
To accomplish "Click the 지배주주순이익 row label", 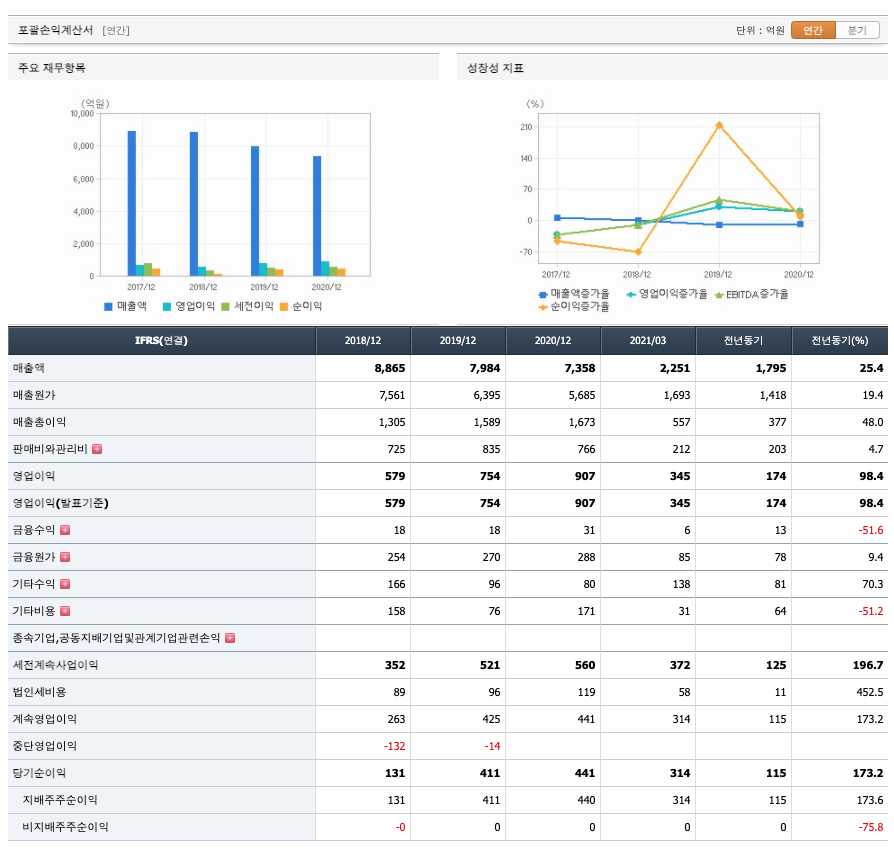I will click(60, 800).
